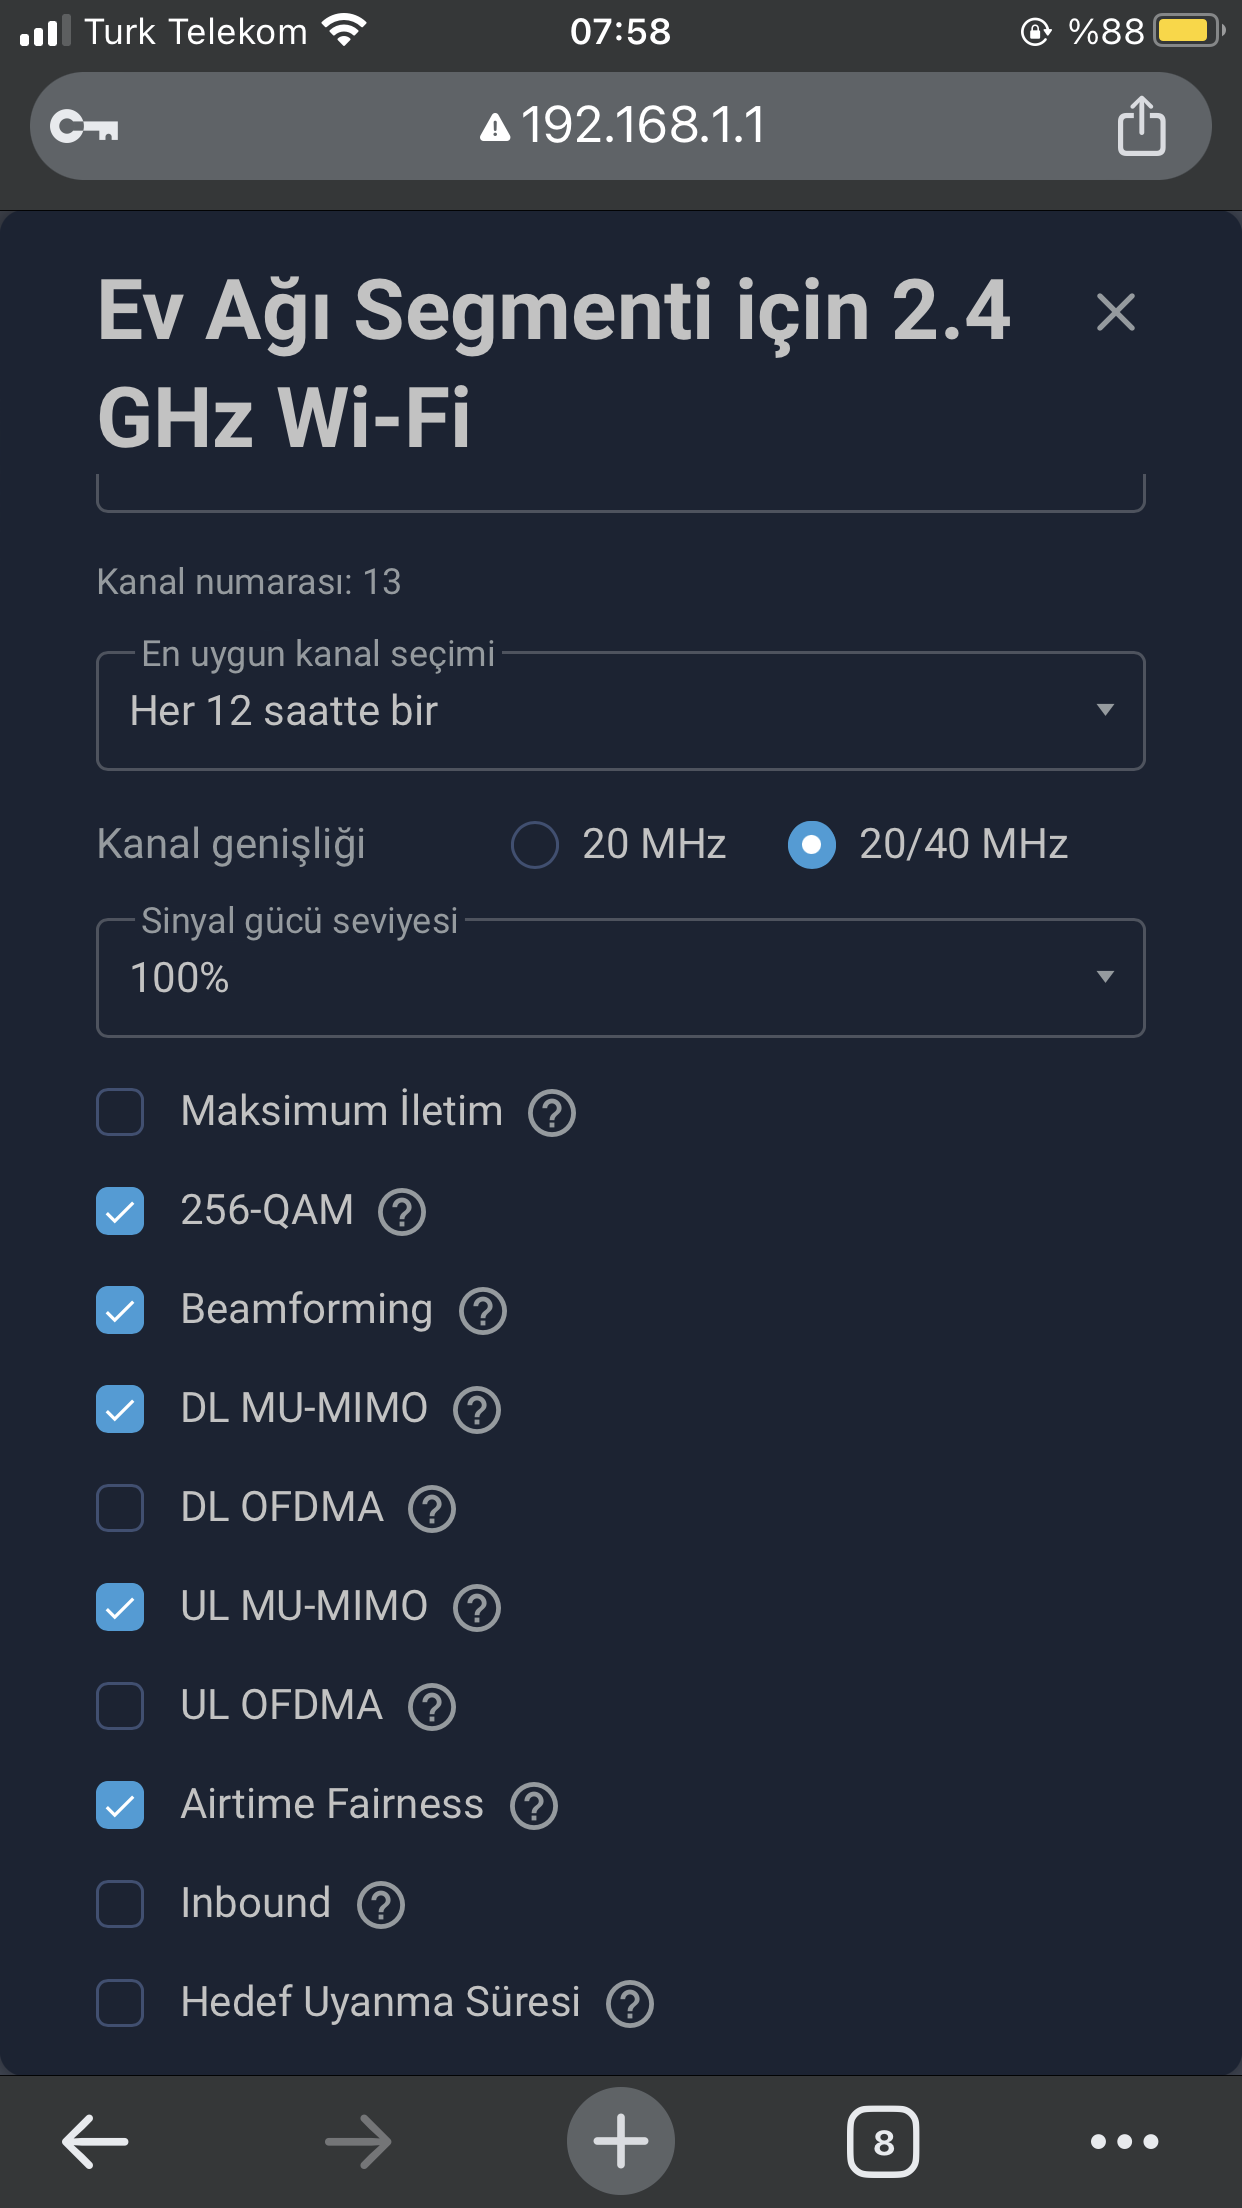The height and width of the screenshot is (2208, 1242).
Task: Add a new browser tab
Action: point(621,2141)
